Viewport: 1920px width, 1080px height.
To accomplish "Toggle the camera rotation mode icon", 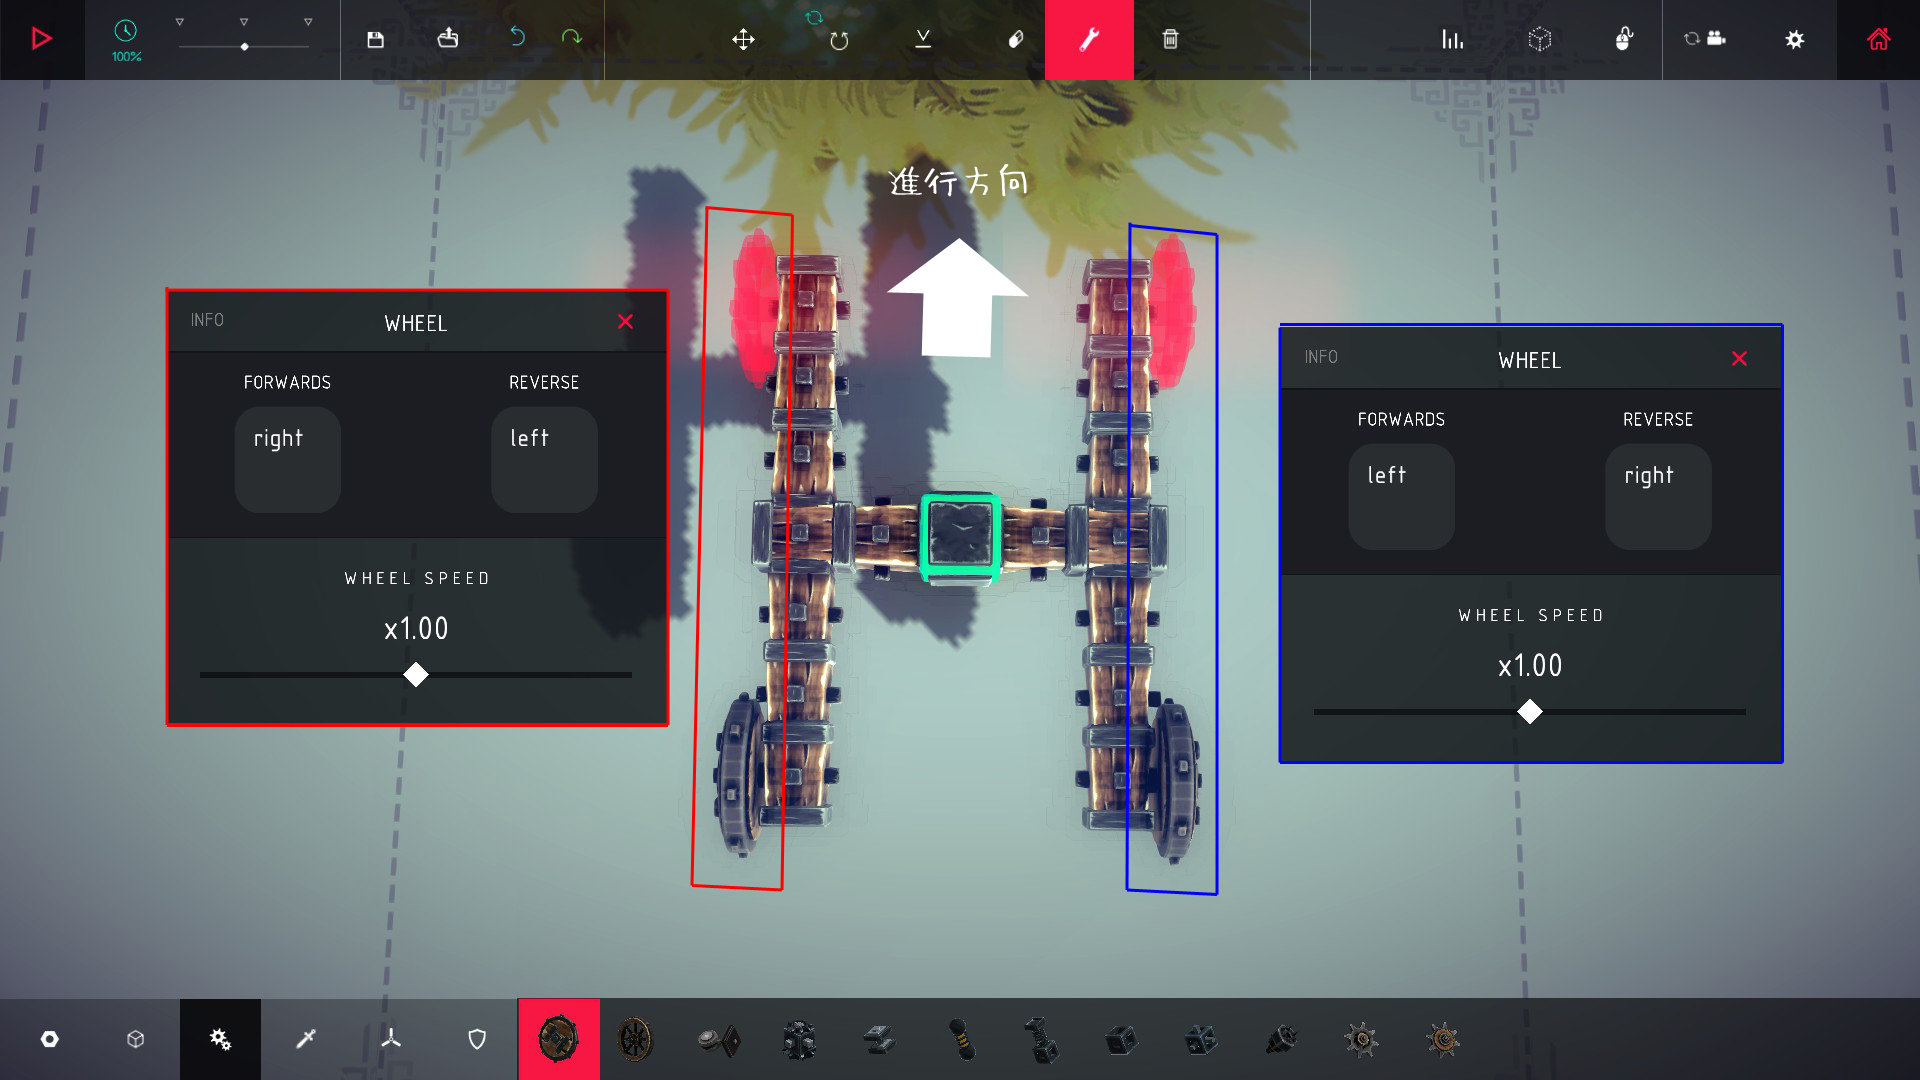I will pos(1705,39).
